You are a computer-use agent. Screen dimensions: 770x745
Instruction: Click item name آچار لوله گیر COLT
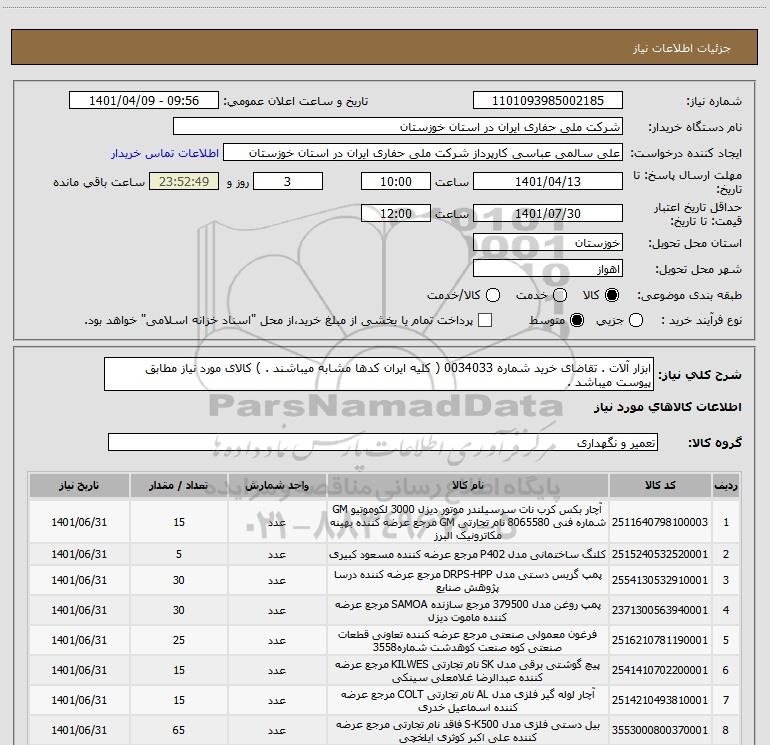[468, 700]
